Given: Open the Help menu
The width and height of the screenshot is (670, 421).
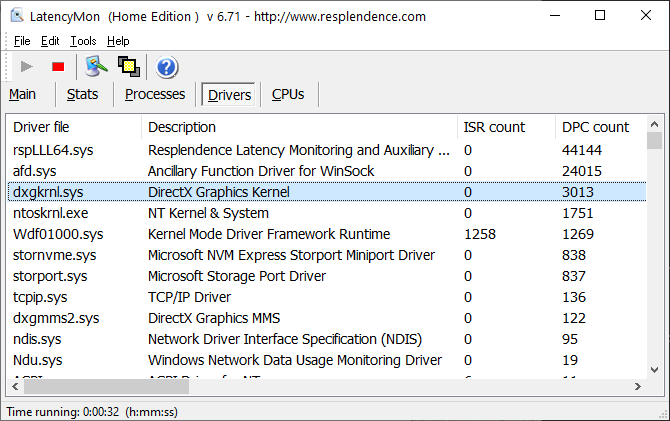Looking at the screenshot, I should click(x=118, y=41).
